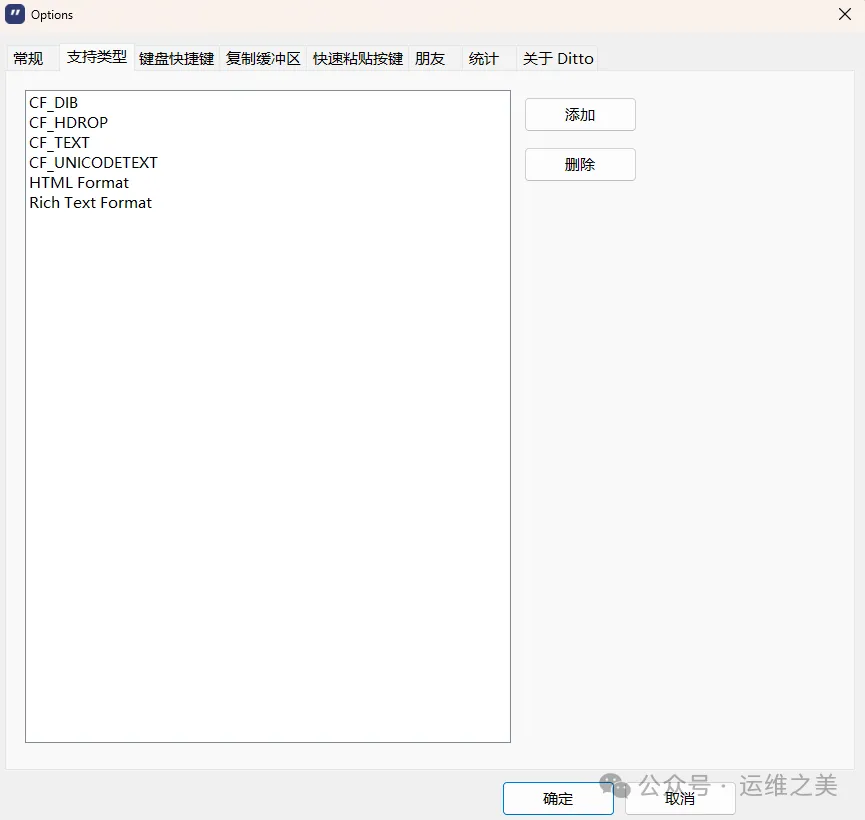Select CF_DIB in the type list

(54, 103)
